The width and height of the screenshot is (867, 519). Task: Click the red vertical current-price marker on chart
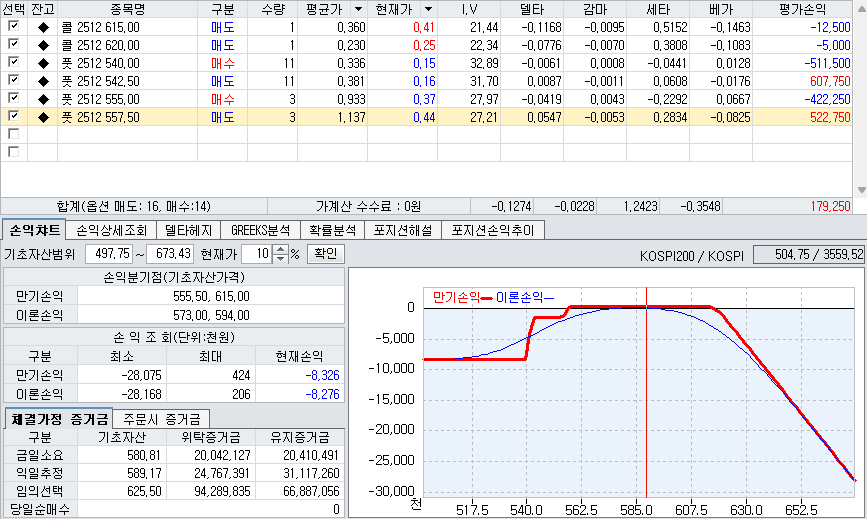point(646,392)
